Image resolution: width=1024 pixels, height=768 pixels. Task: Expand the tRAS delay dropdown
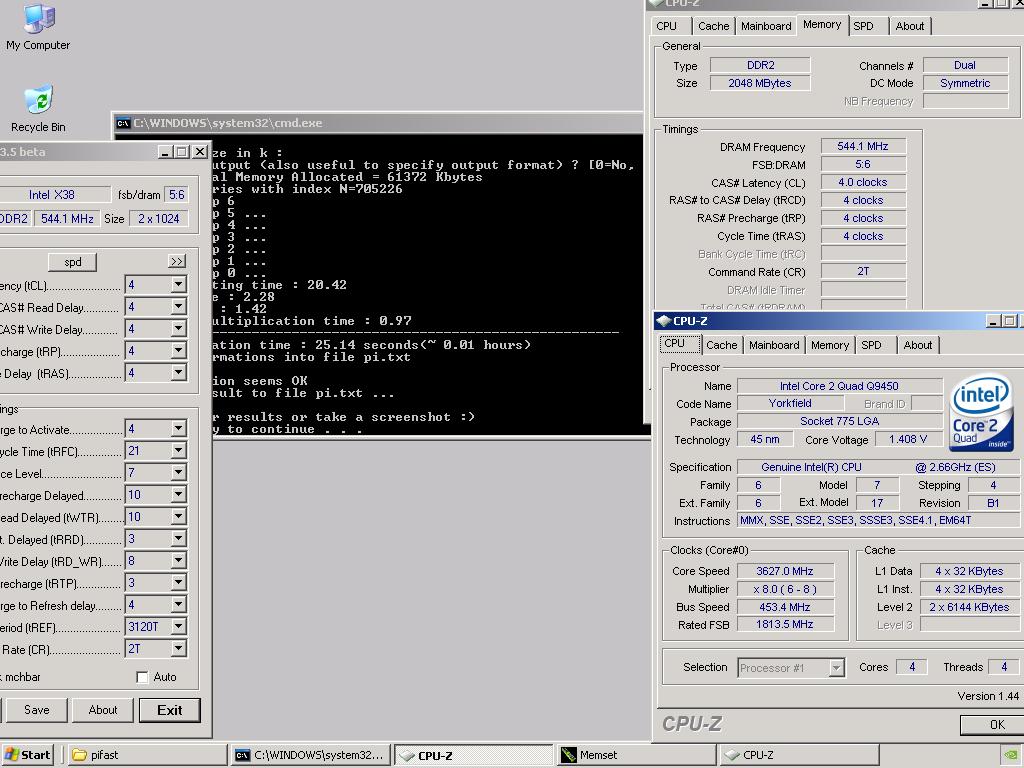point(178,373)
